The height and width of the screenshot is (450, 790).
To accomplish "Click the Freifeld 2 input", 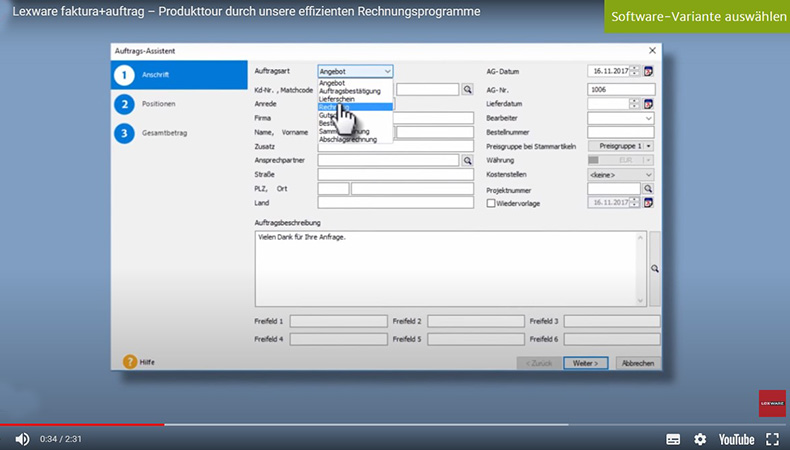I will (x=476, y=321).
